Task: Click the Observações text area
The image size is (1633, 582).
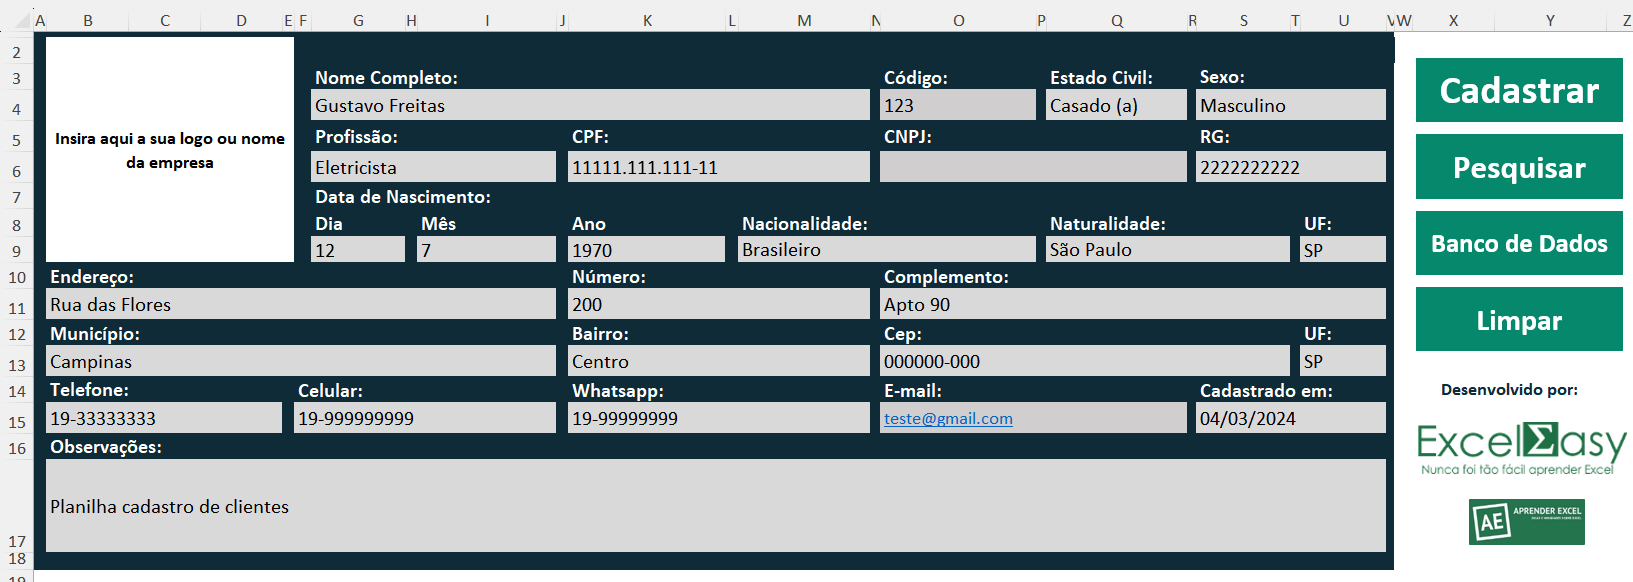Action: pos(715,506)
